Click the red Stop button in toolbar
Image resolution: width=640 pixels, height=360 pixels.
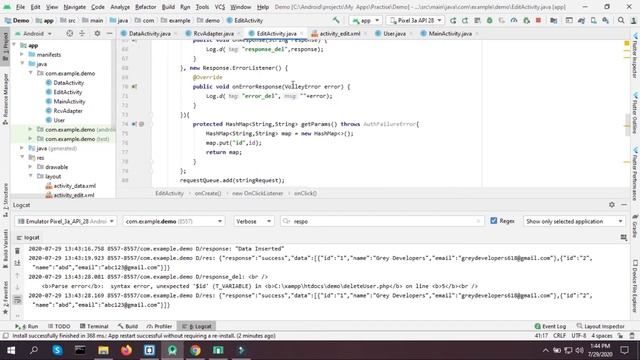(x=538, y=20)
